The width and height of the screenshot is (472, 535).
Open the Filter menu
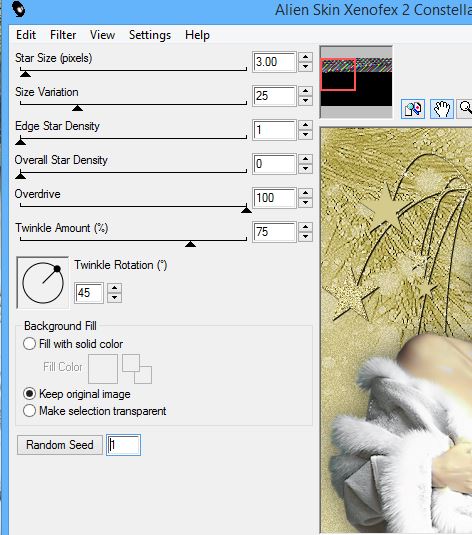(x=63, y=35)
